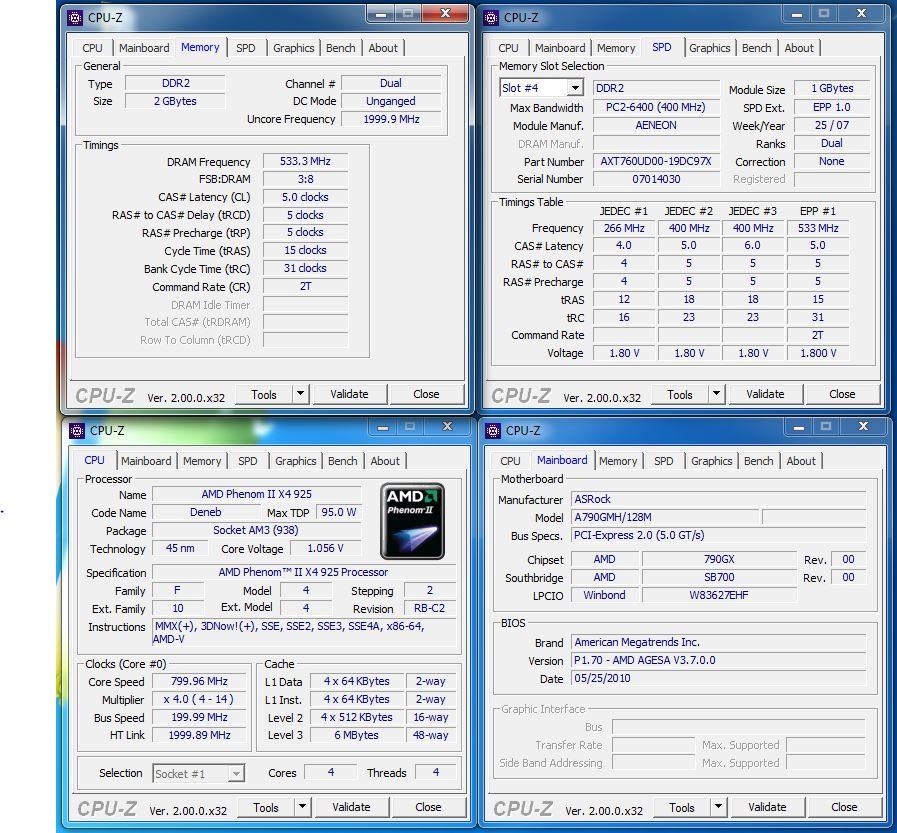Click BIOS version P1.70 - AMD AGESA V3.7.0.0
Viewport: 897px width, 833px height.
point(719,660)
